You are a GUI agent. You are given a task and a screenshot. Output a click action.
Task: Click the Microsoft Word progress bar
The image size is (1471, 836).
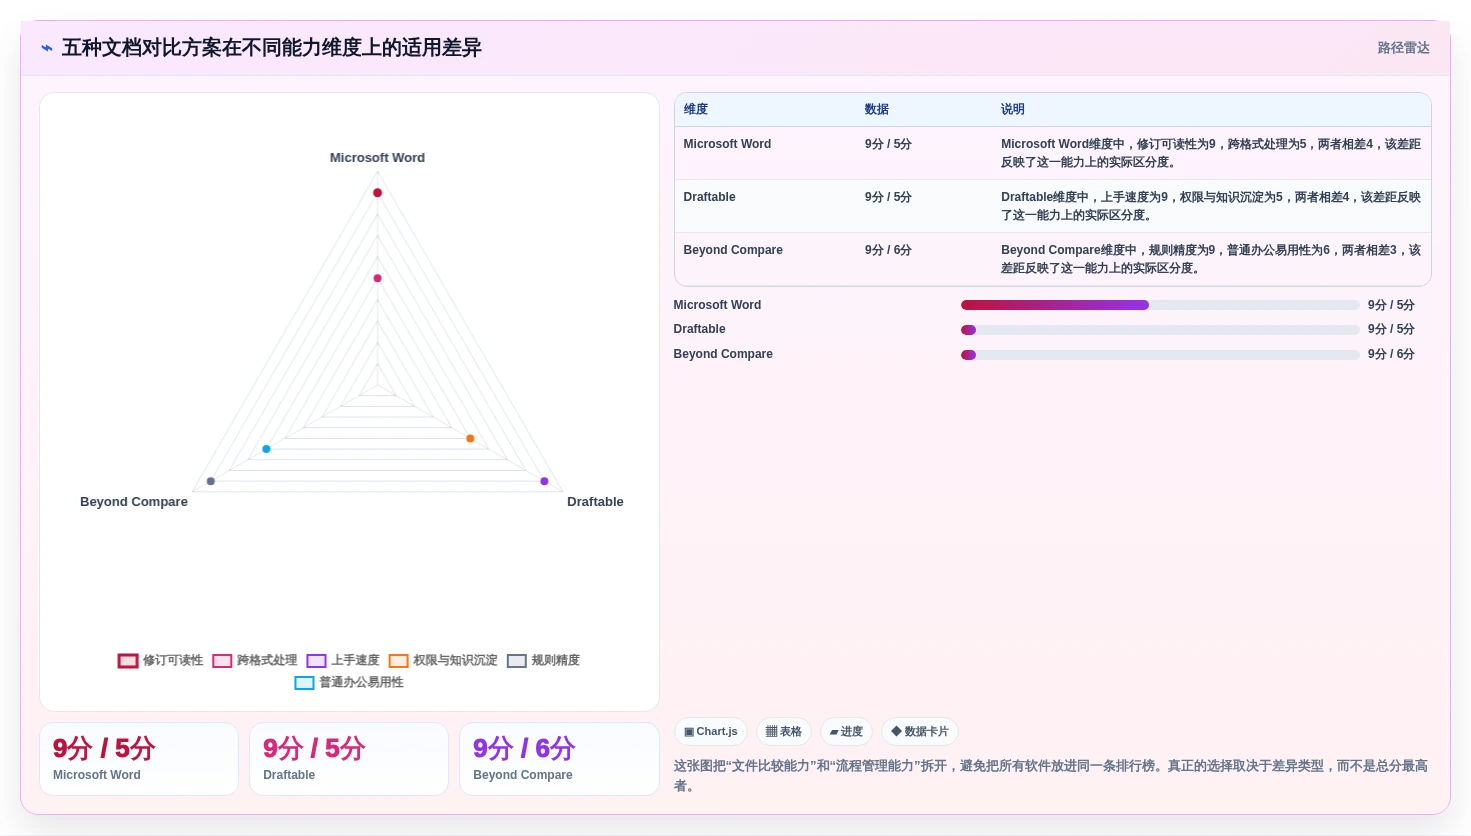click(1160, 305)
